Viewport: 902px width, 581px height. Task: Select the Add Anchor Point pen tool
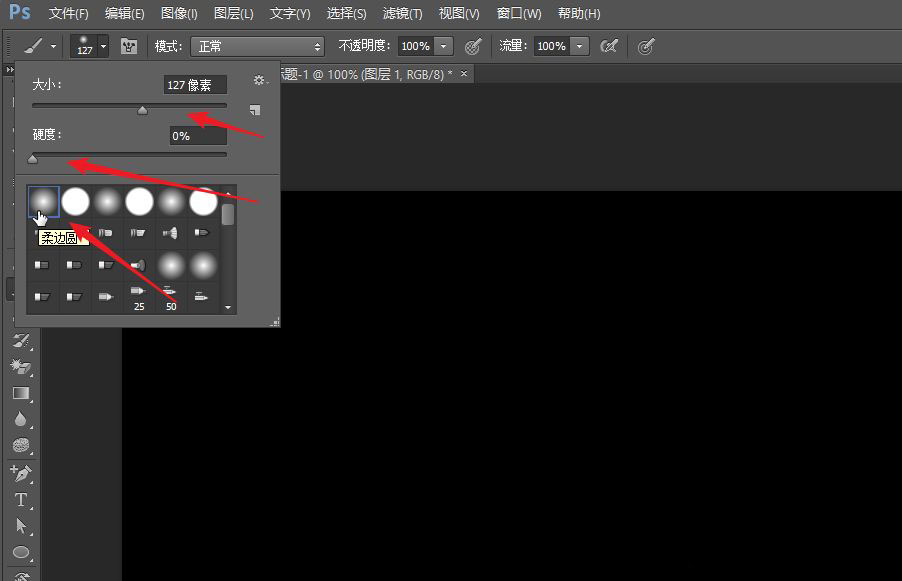[x=21, y=473]
